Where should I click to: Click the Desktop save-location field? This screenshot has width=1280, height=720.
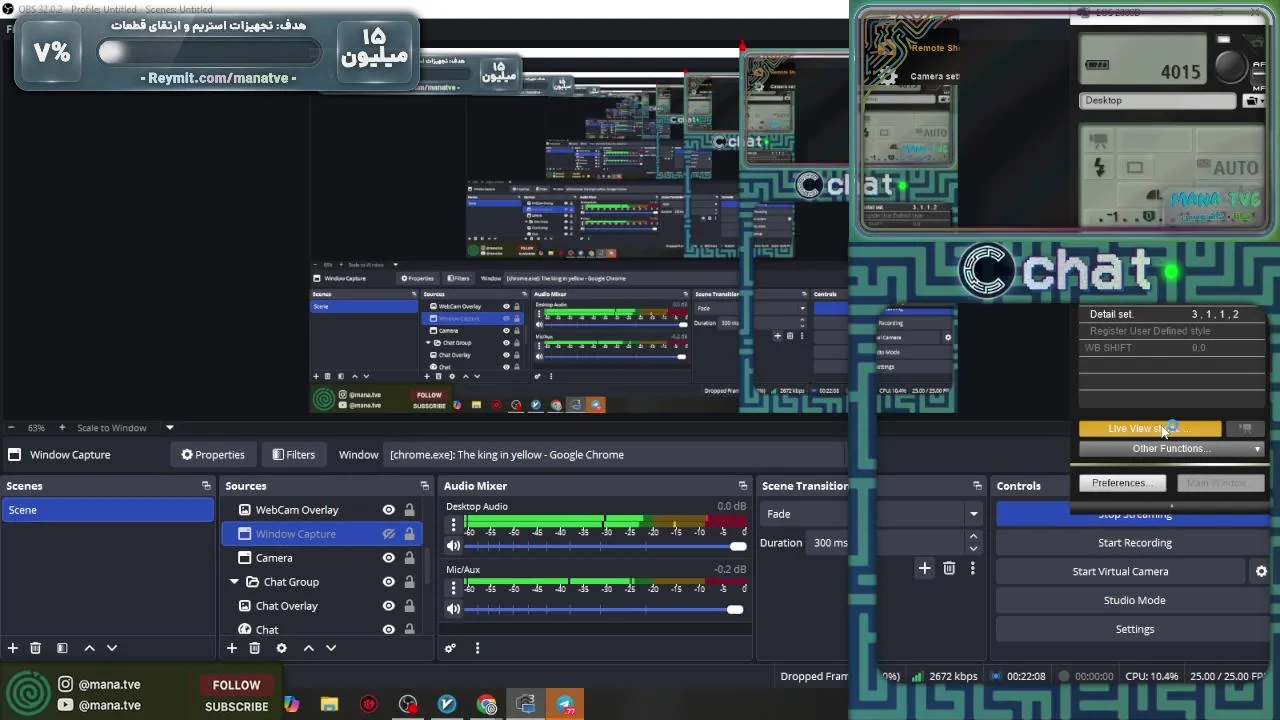pyautogui.click(x=1159, y=101)
